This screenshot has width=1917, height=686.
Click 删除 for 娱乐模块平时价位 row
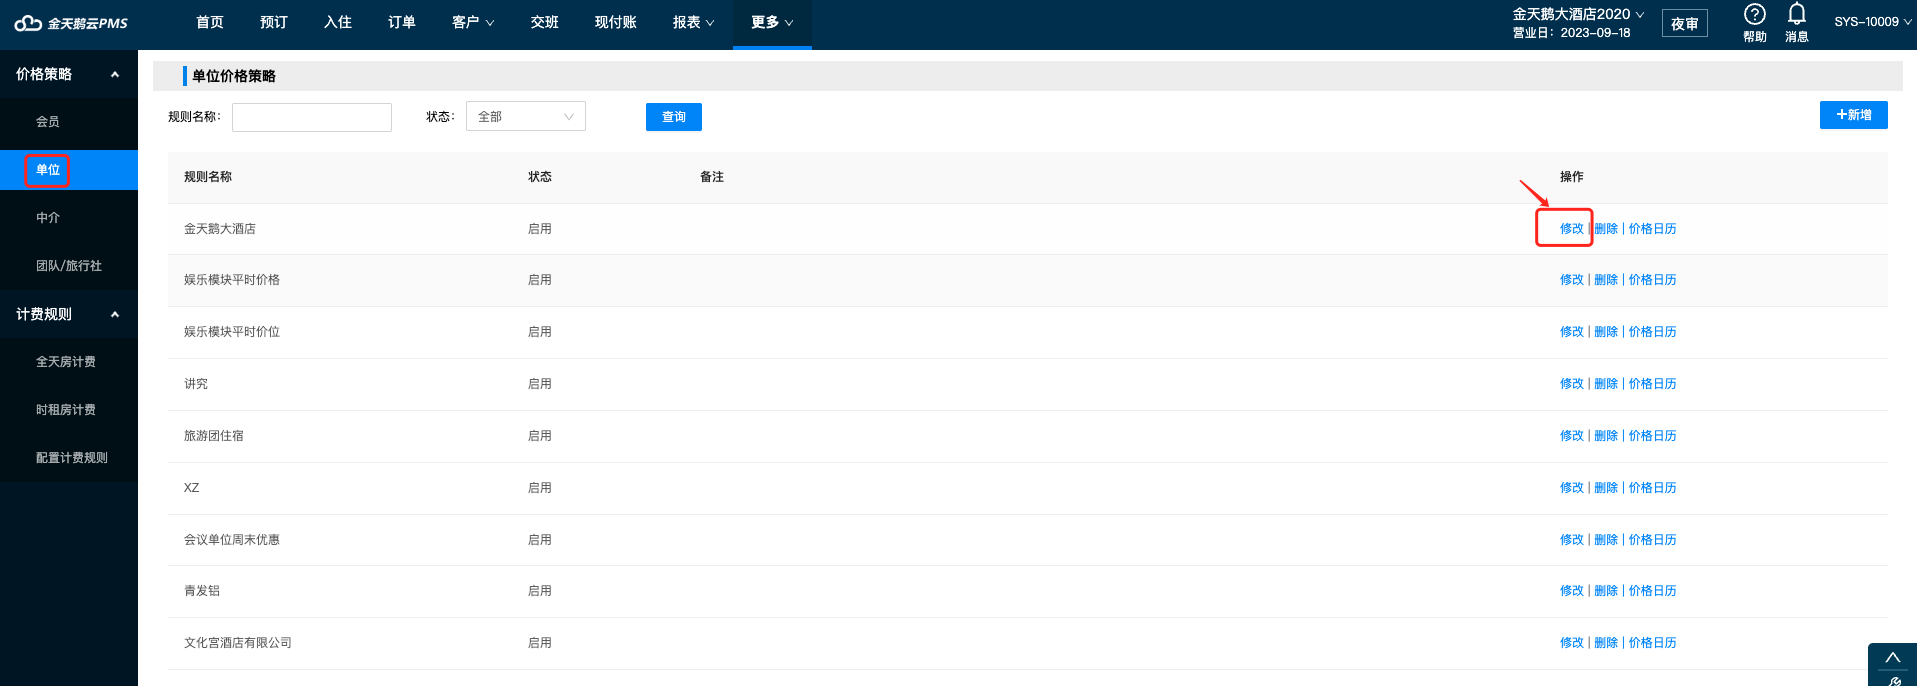pyautogui.click(x=1606, y=332)
